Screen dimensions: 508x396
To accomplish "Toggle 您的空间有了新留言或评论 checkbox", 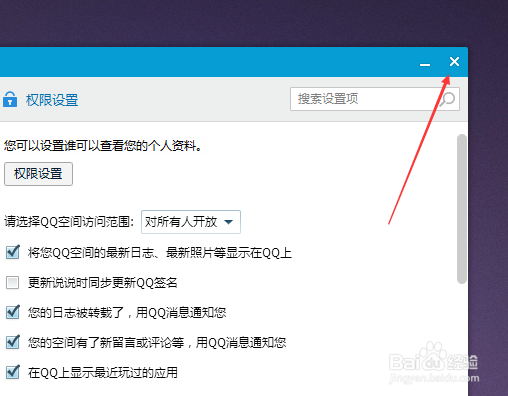I will (13, 342).
